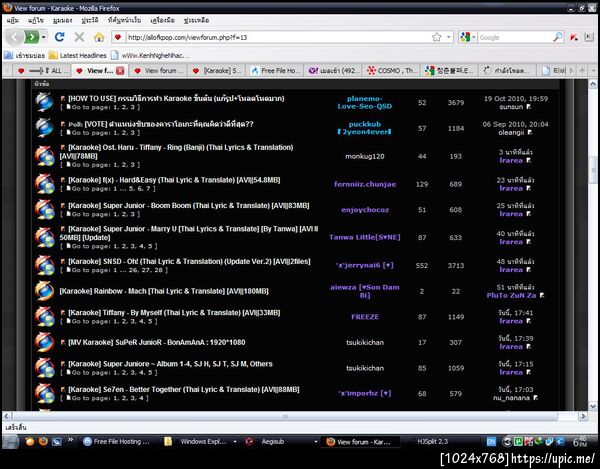
Task: Bookmark this page with the star icon
Action: [x=436, y=37]
